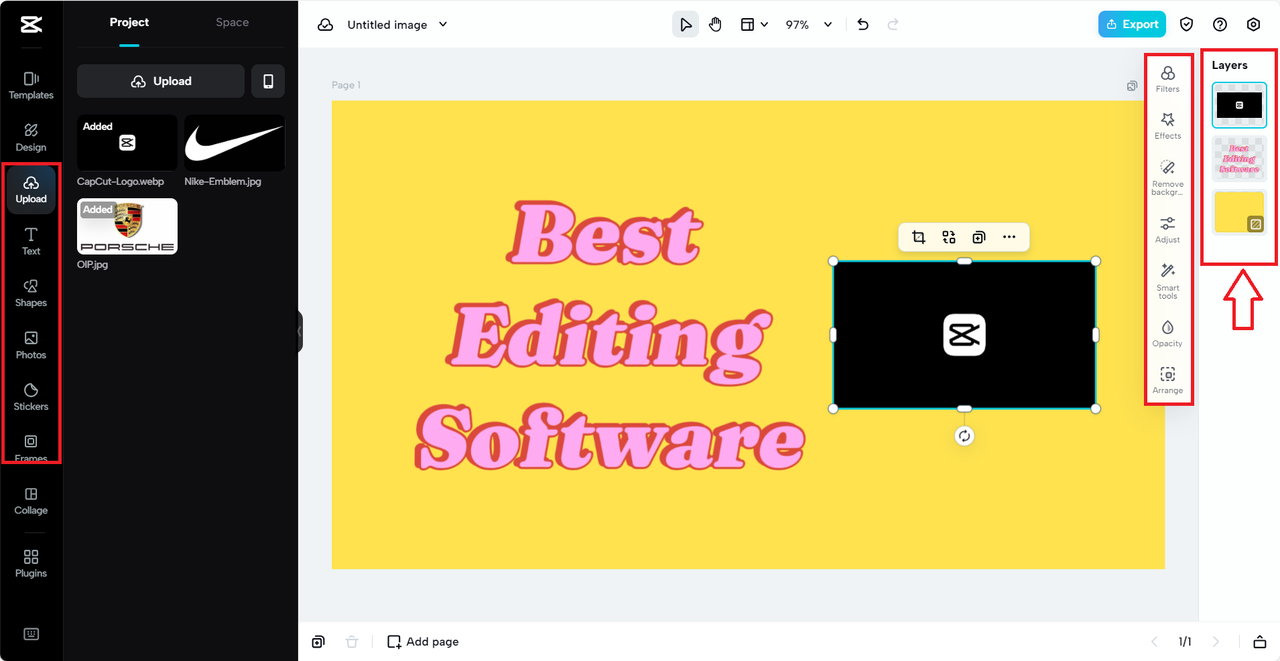The height and width of the screenshot is (661, 1280).
Task: Open the Design sidebar panel
Action: click(31, 137)
